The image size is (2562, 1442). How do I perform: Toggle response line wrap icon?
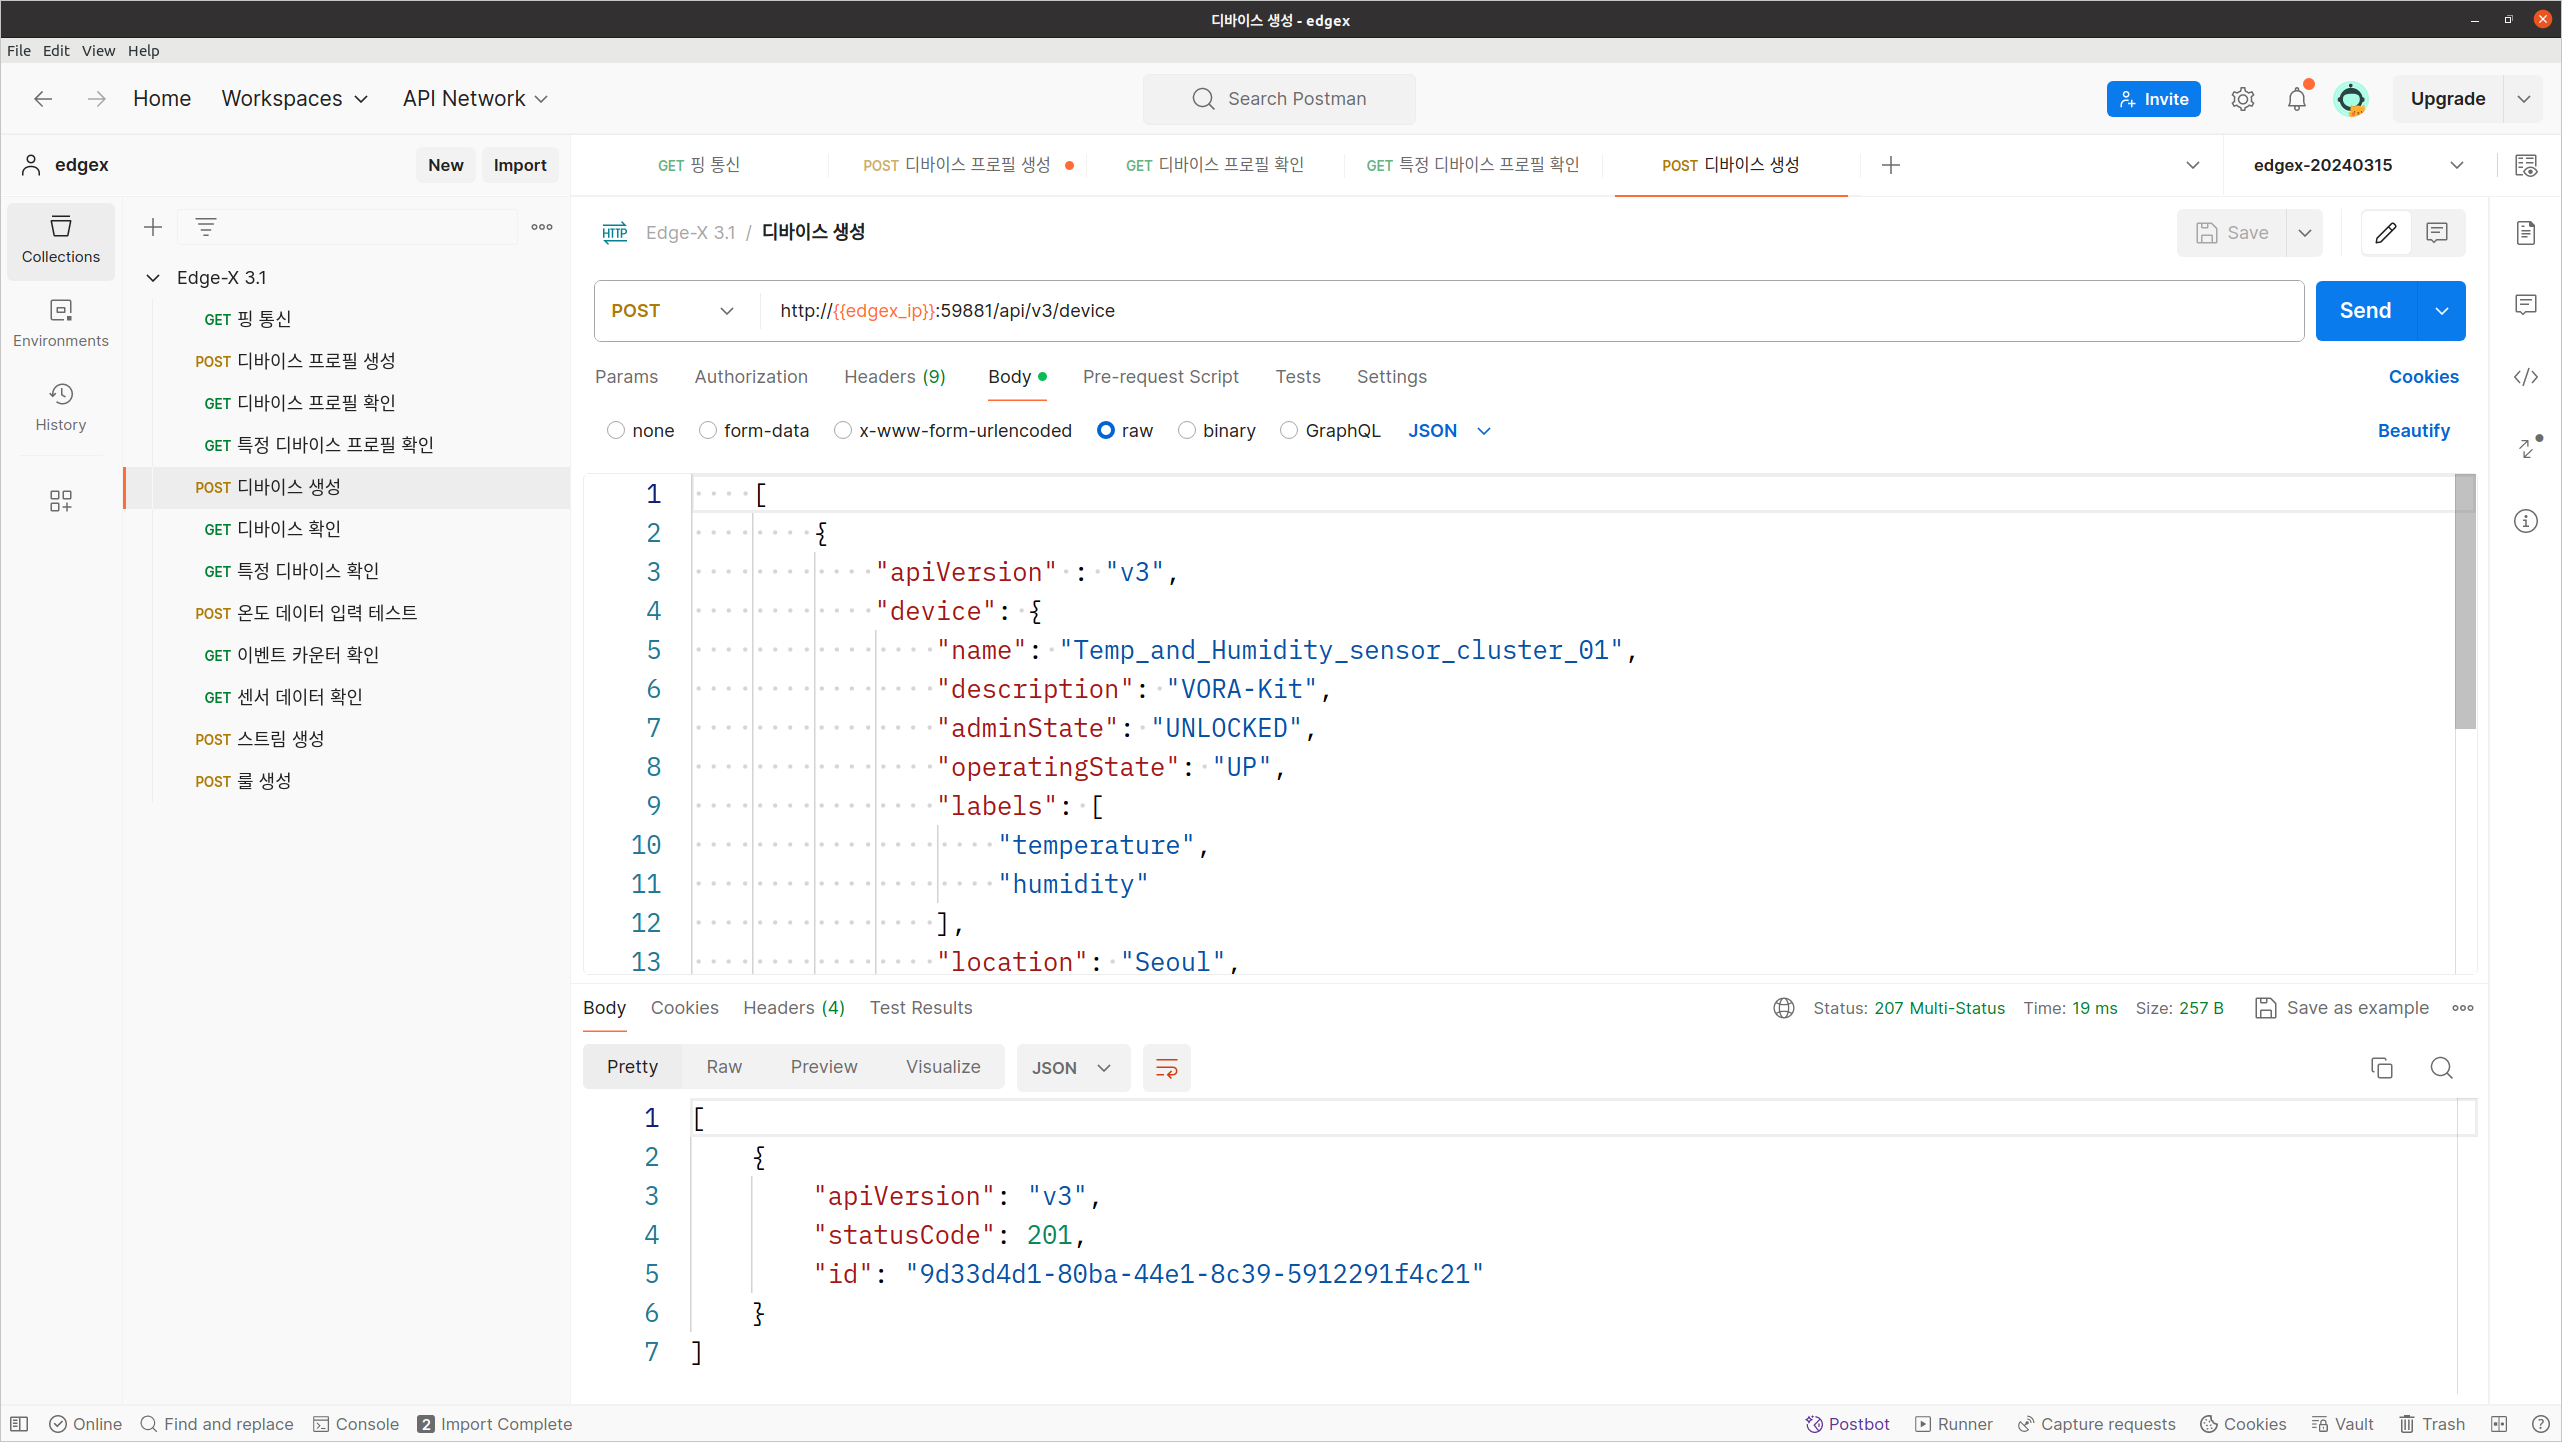1166,1068
